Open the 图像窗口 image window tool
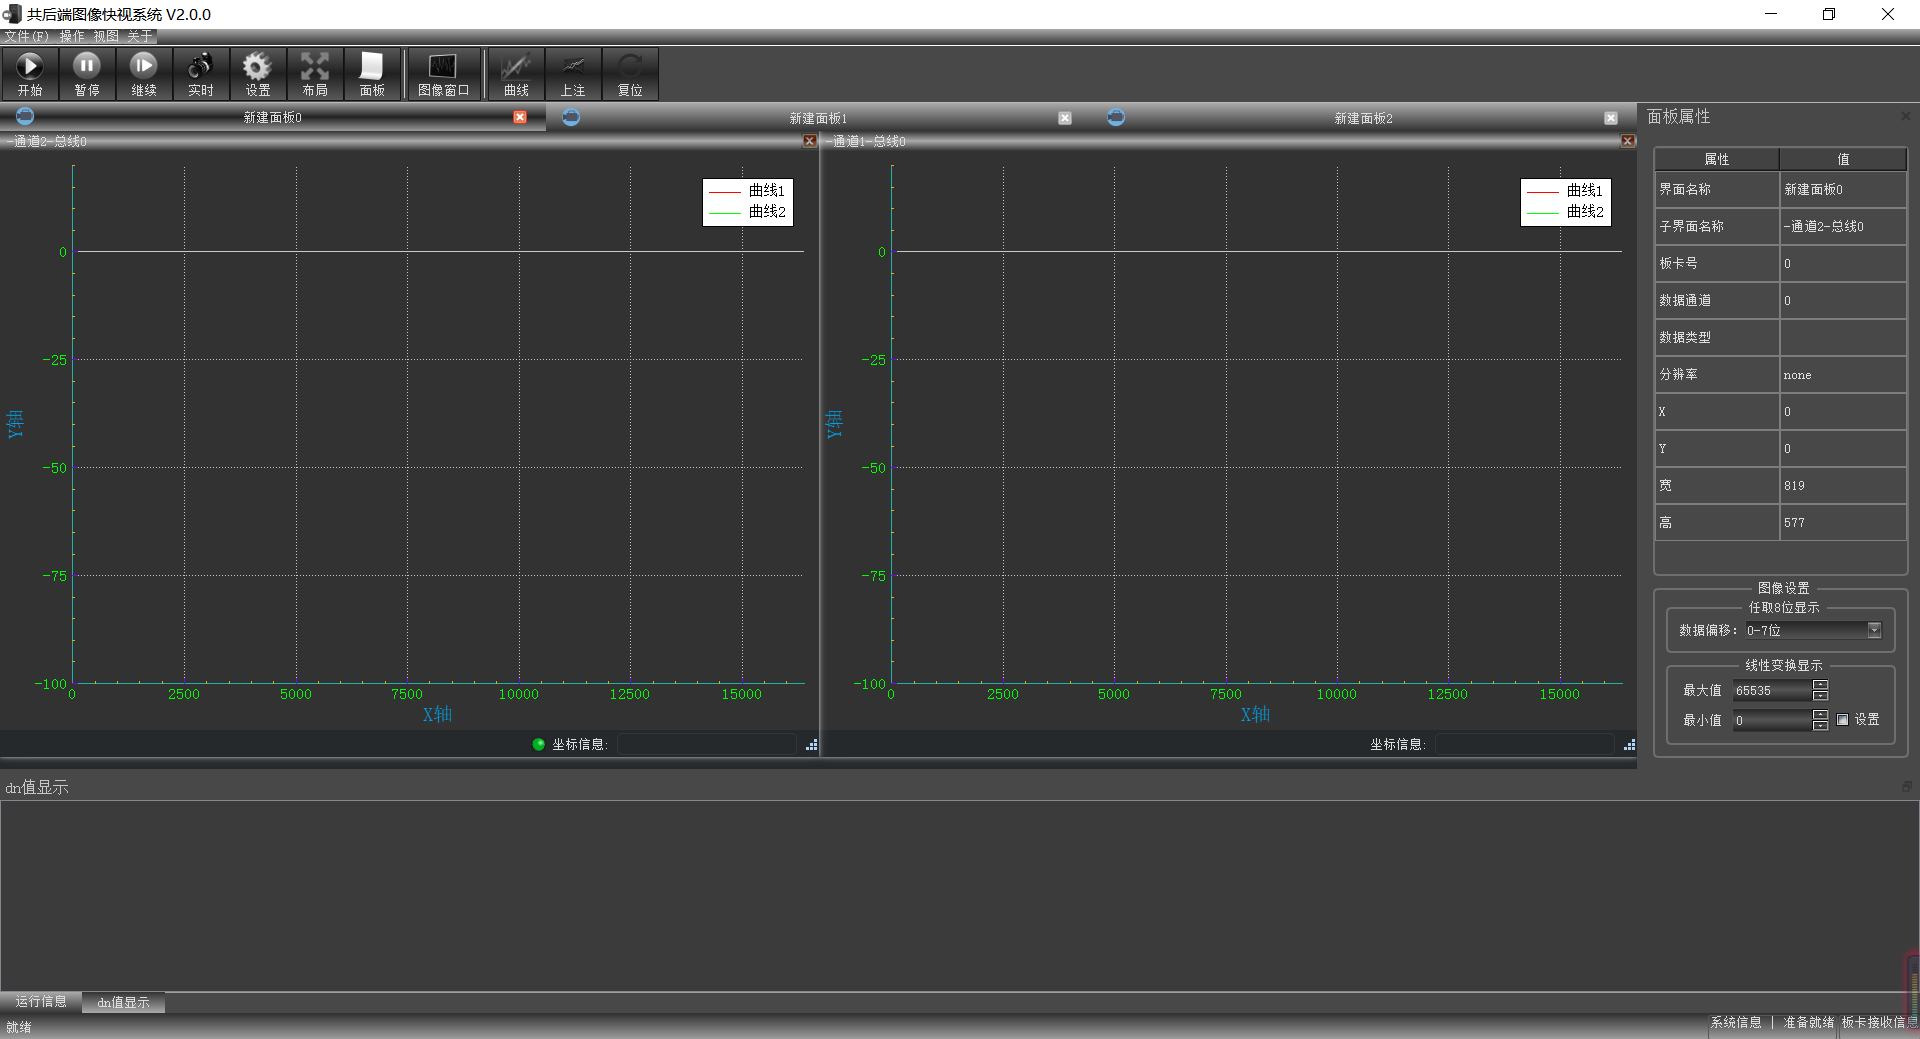1920x1039 pixels. click(x=443, y=74)
